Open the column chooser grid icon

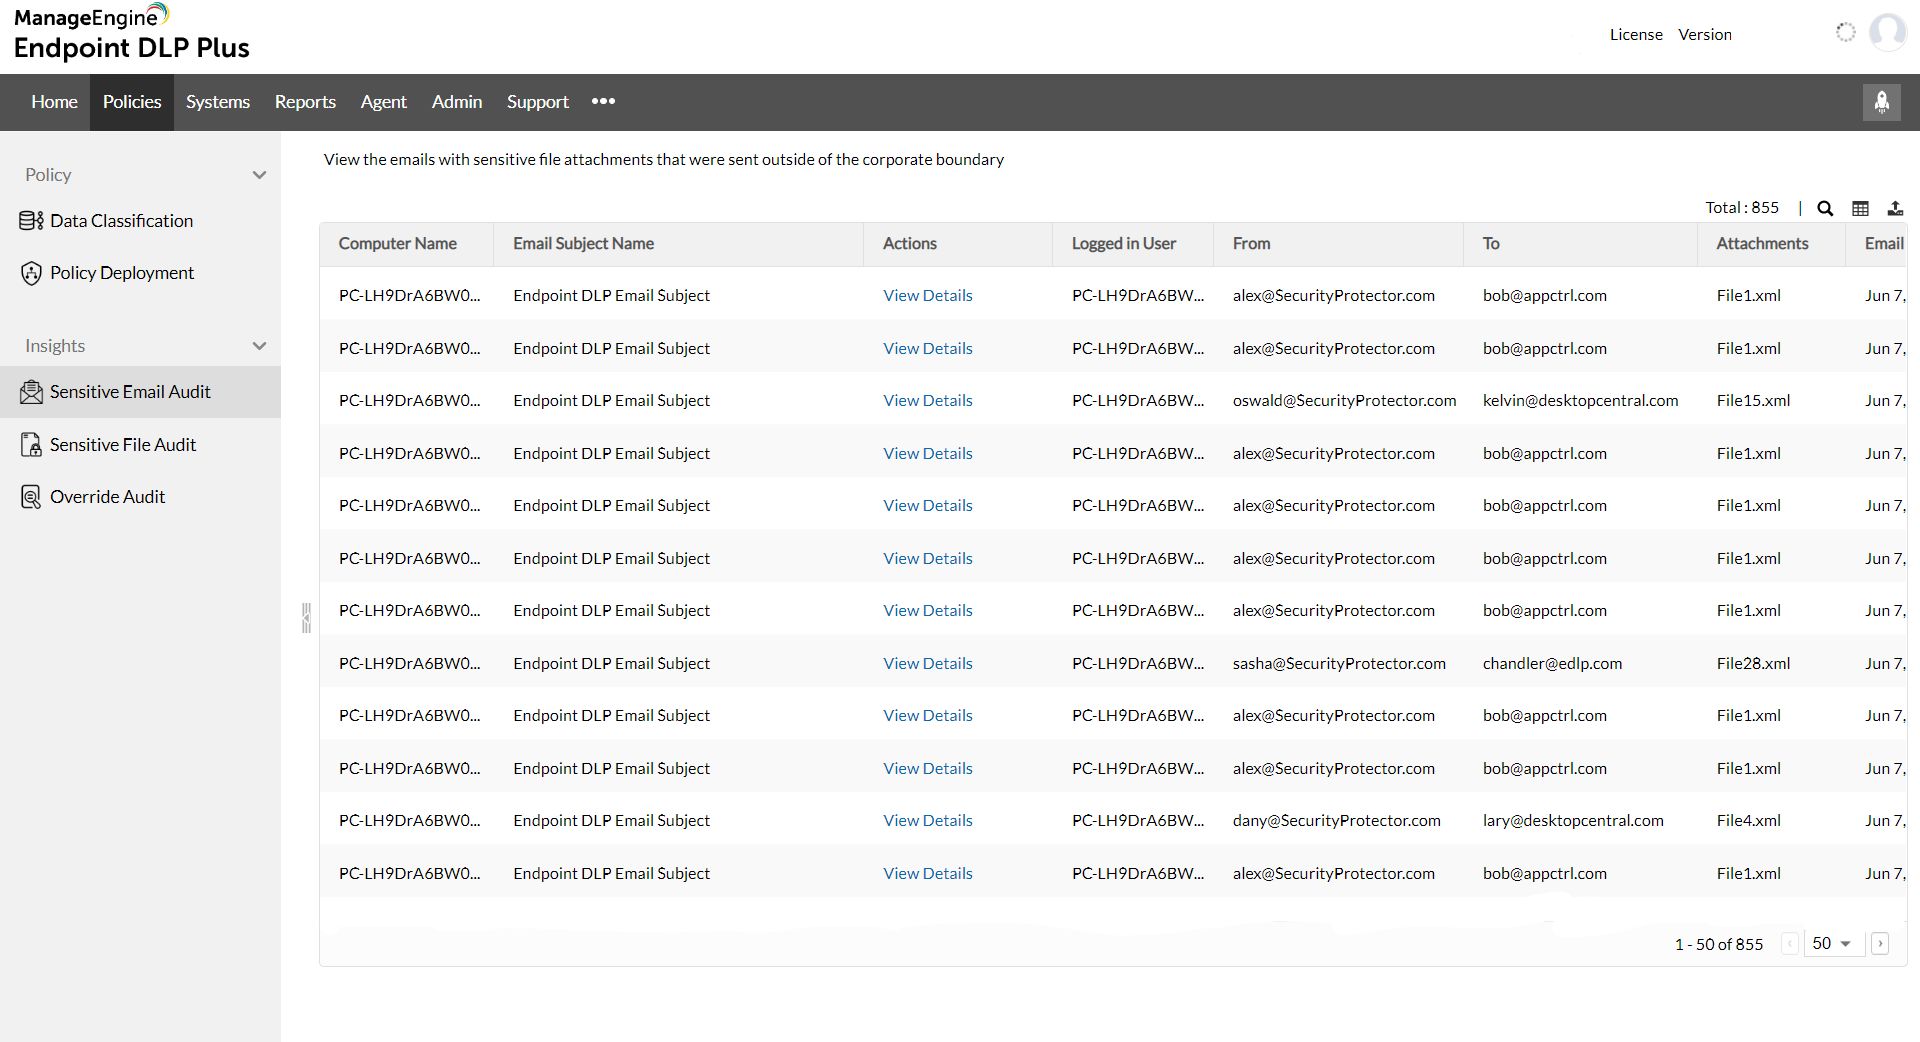[1860, 208]
